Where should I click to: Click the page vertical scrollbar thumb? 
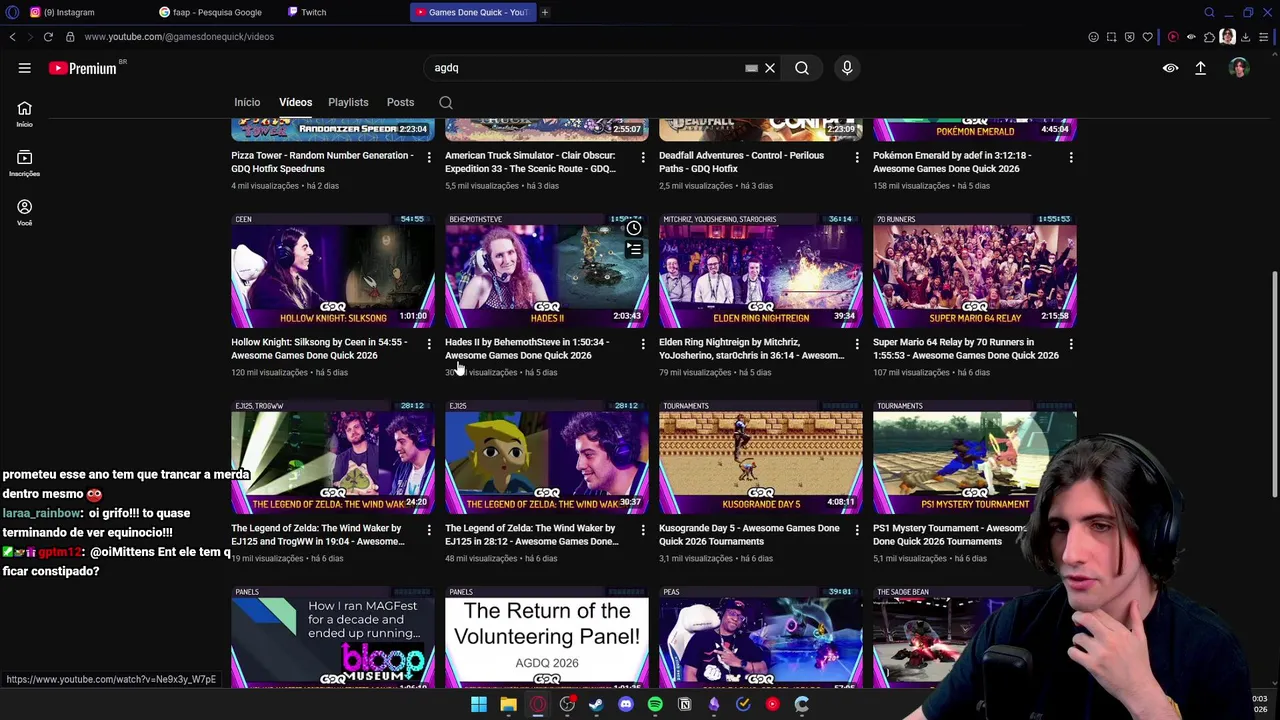[x=1274, y=383]
